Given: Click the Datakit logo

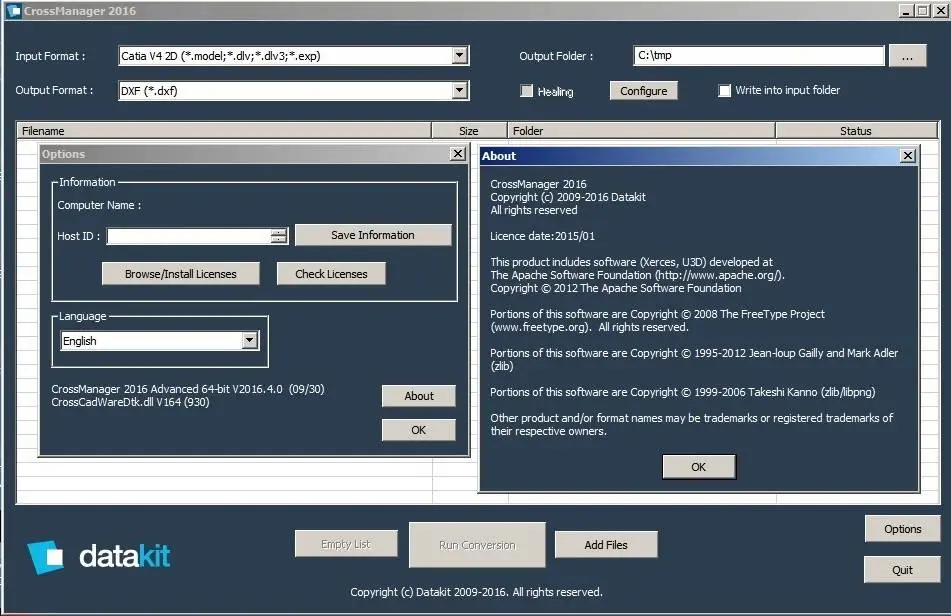Looking at the screenshot, I should click(99, 557).
